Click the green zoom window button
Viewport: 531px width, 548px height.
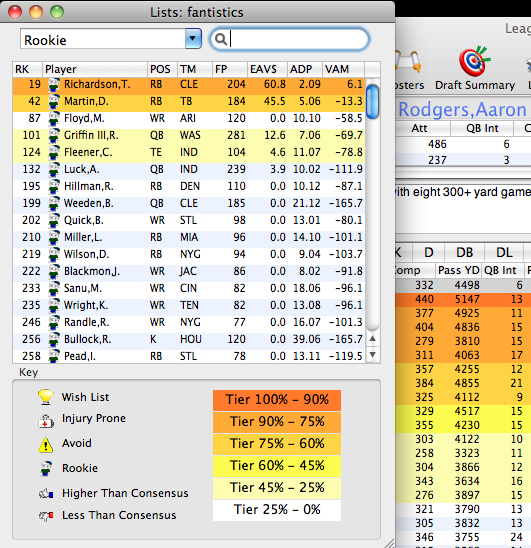(57, 12)
